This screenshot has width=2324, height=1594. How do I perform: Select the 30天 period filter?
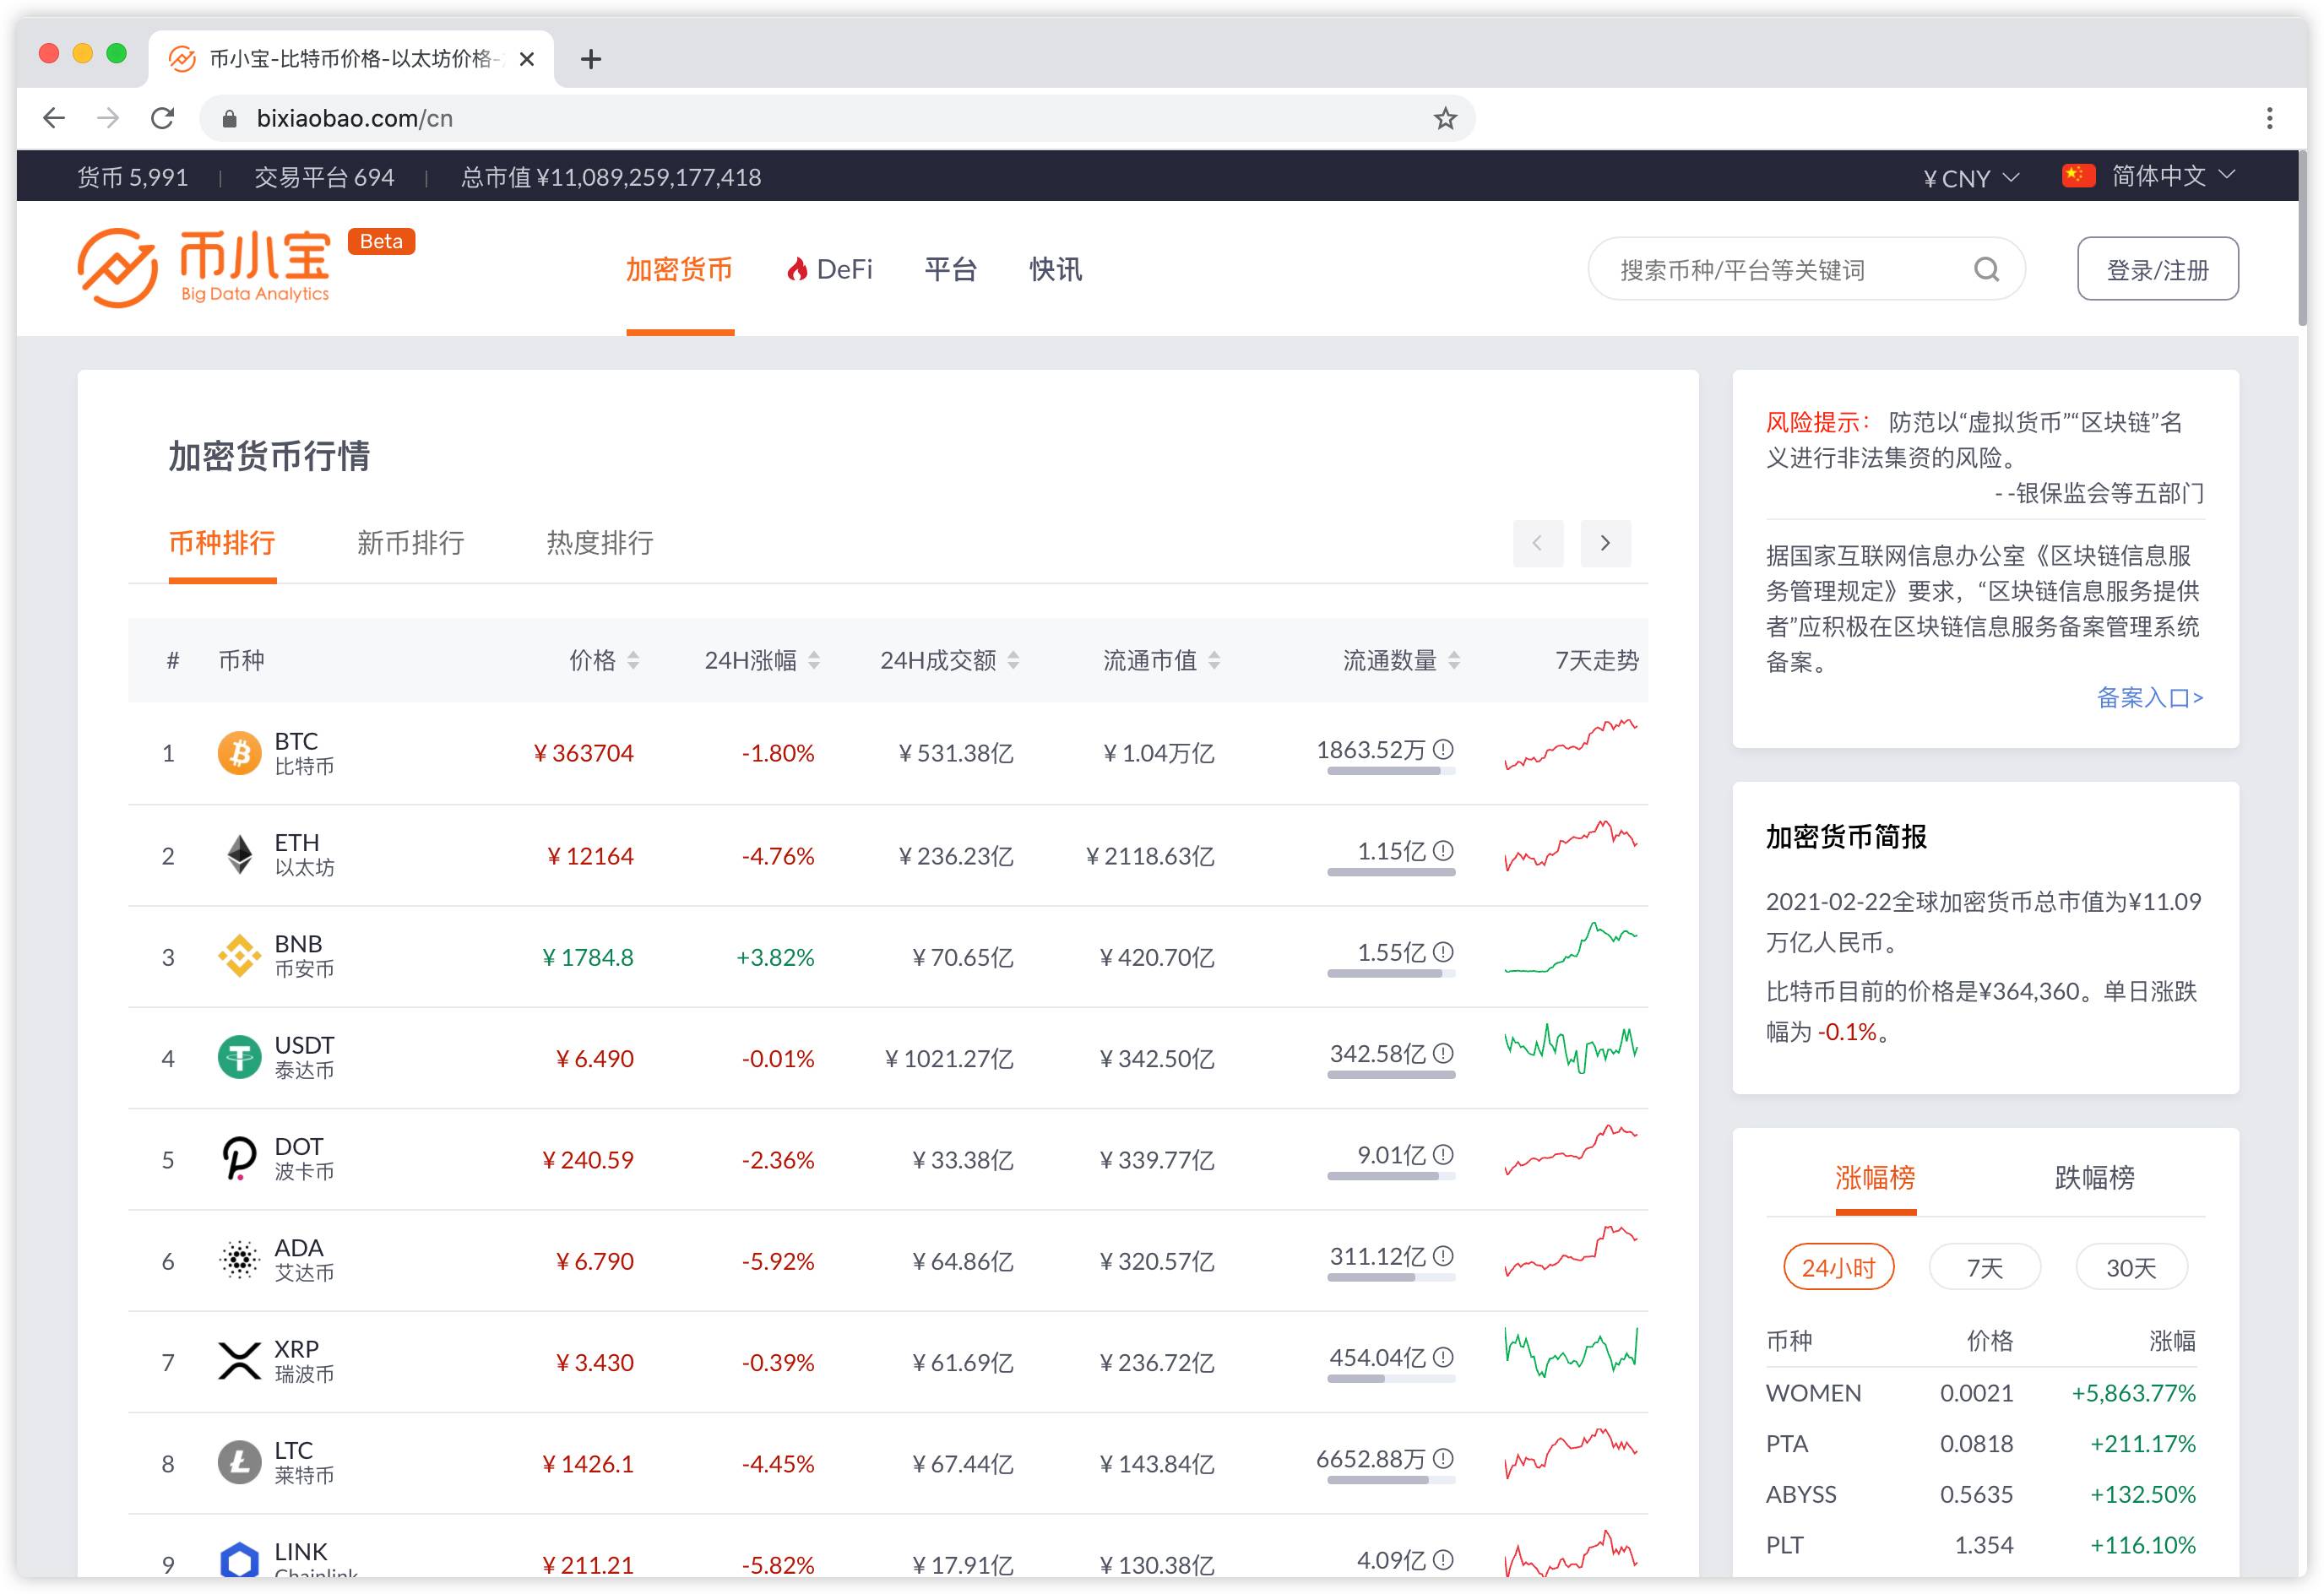coord(2131,1267)
